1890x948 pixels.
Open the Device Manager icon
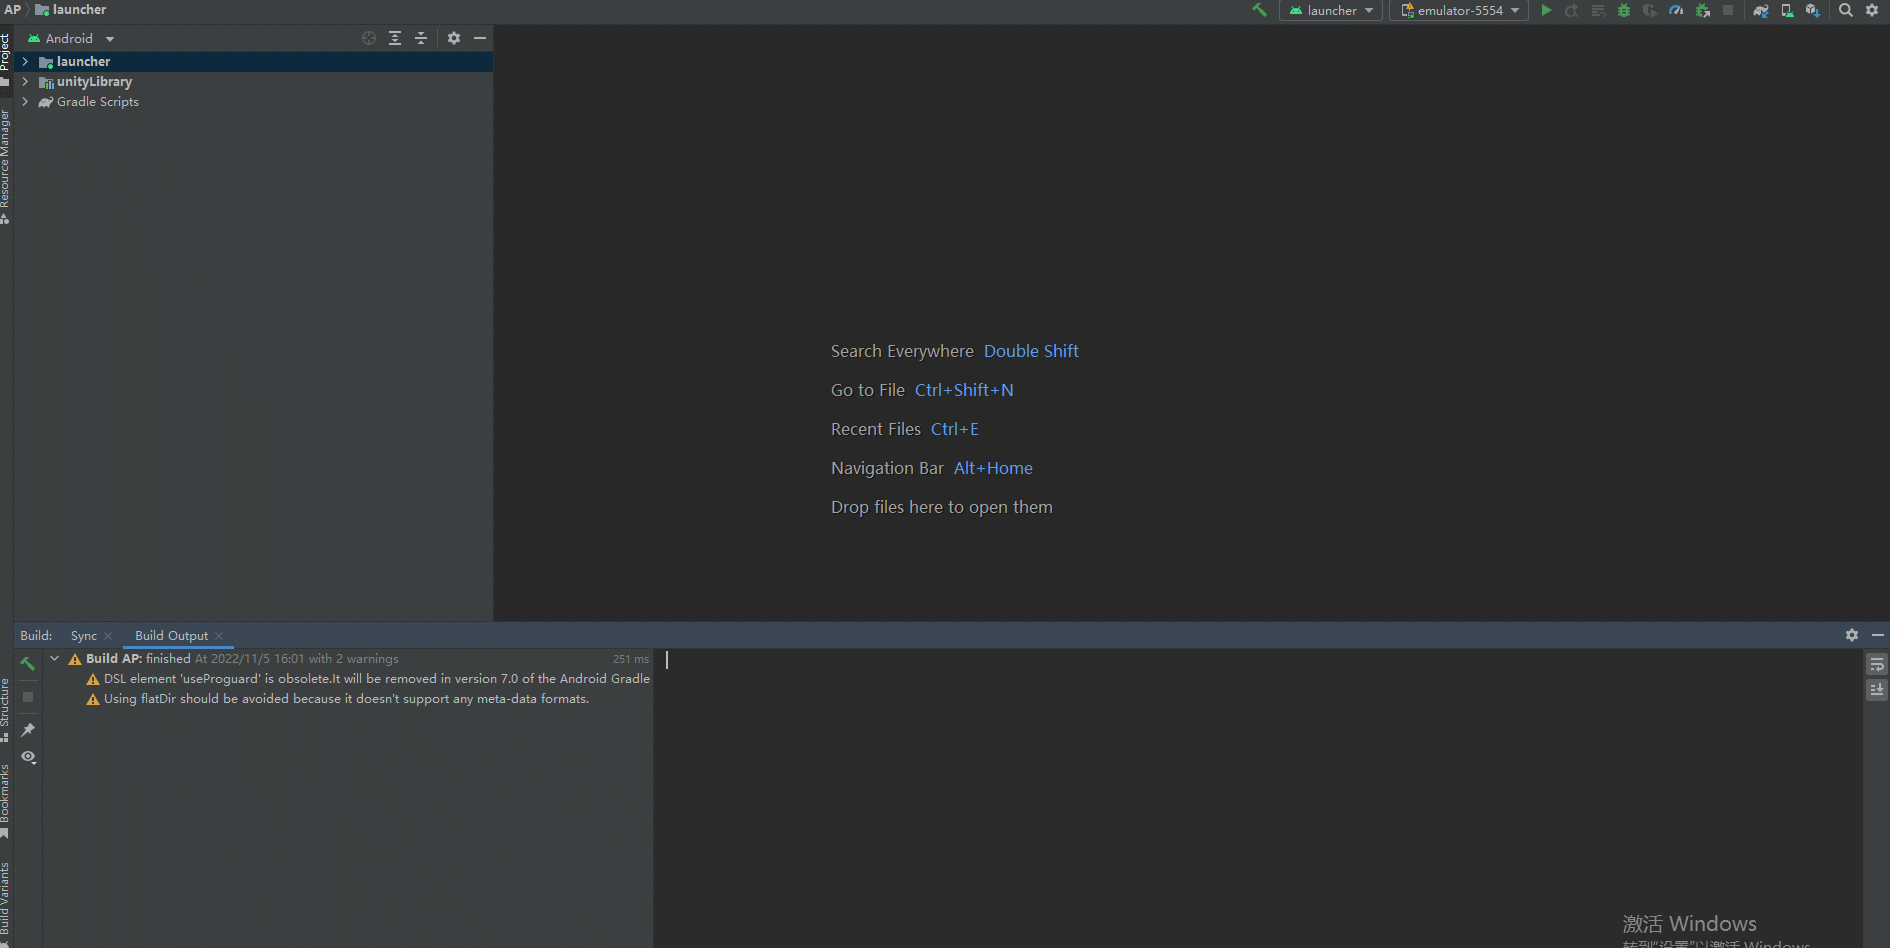tap(1787, 10)
